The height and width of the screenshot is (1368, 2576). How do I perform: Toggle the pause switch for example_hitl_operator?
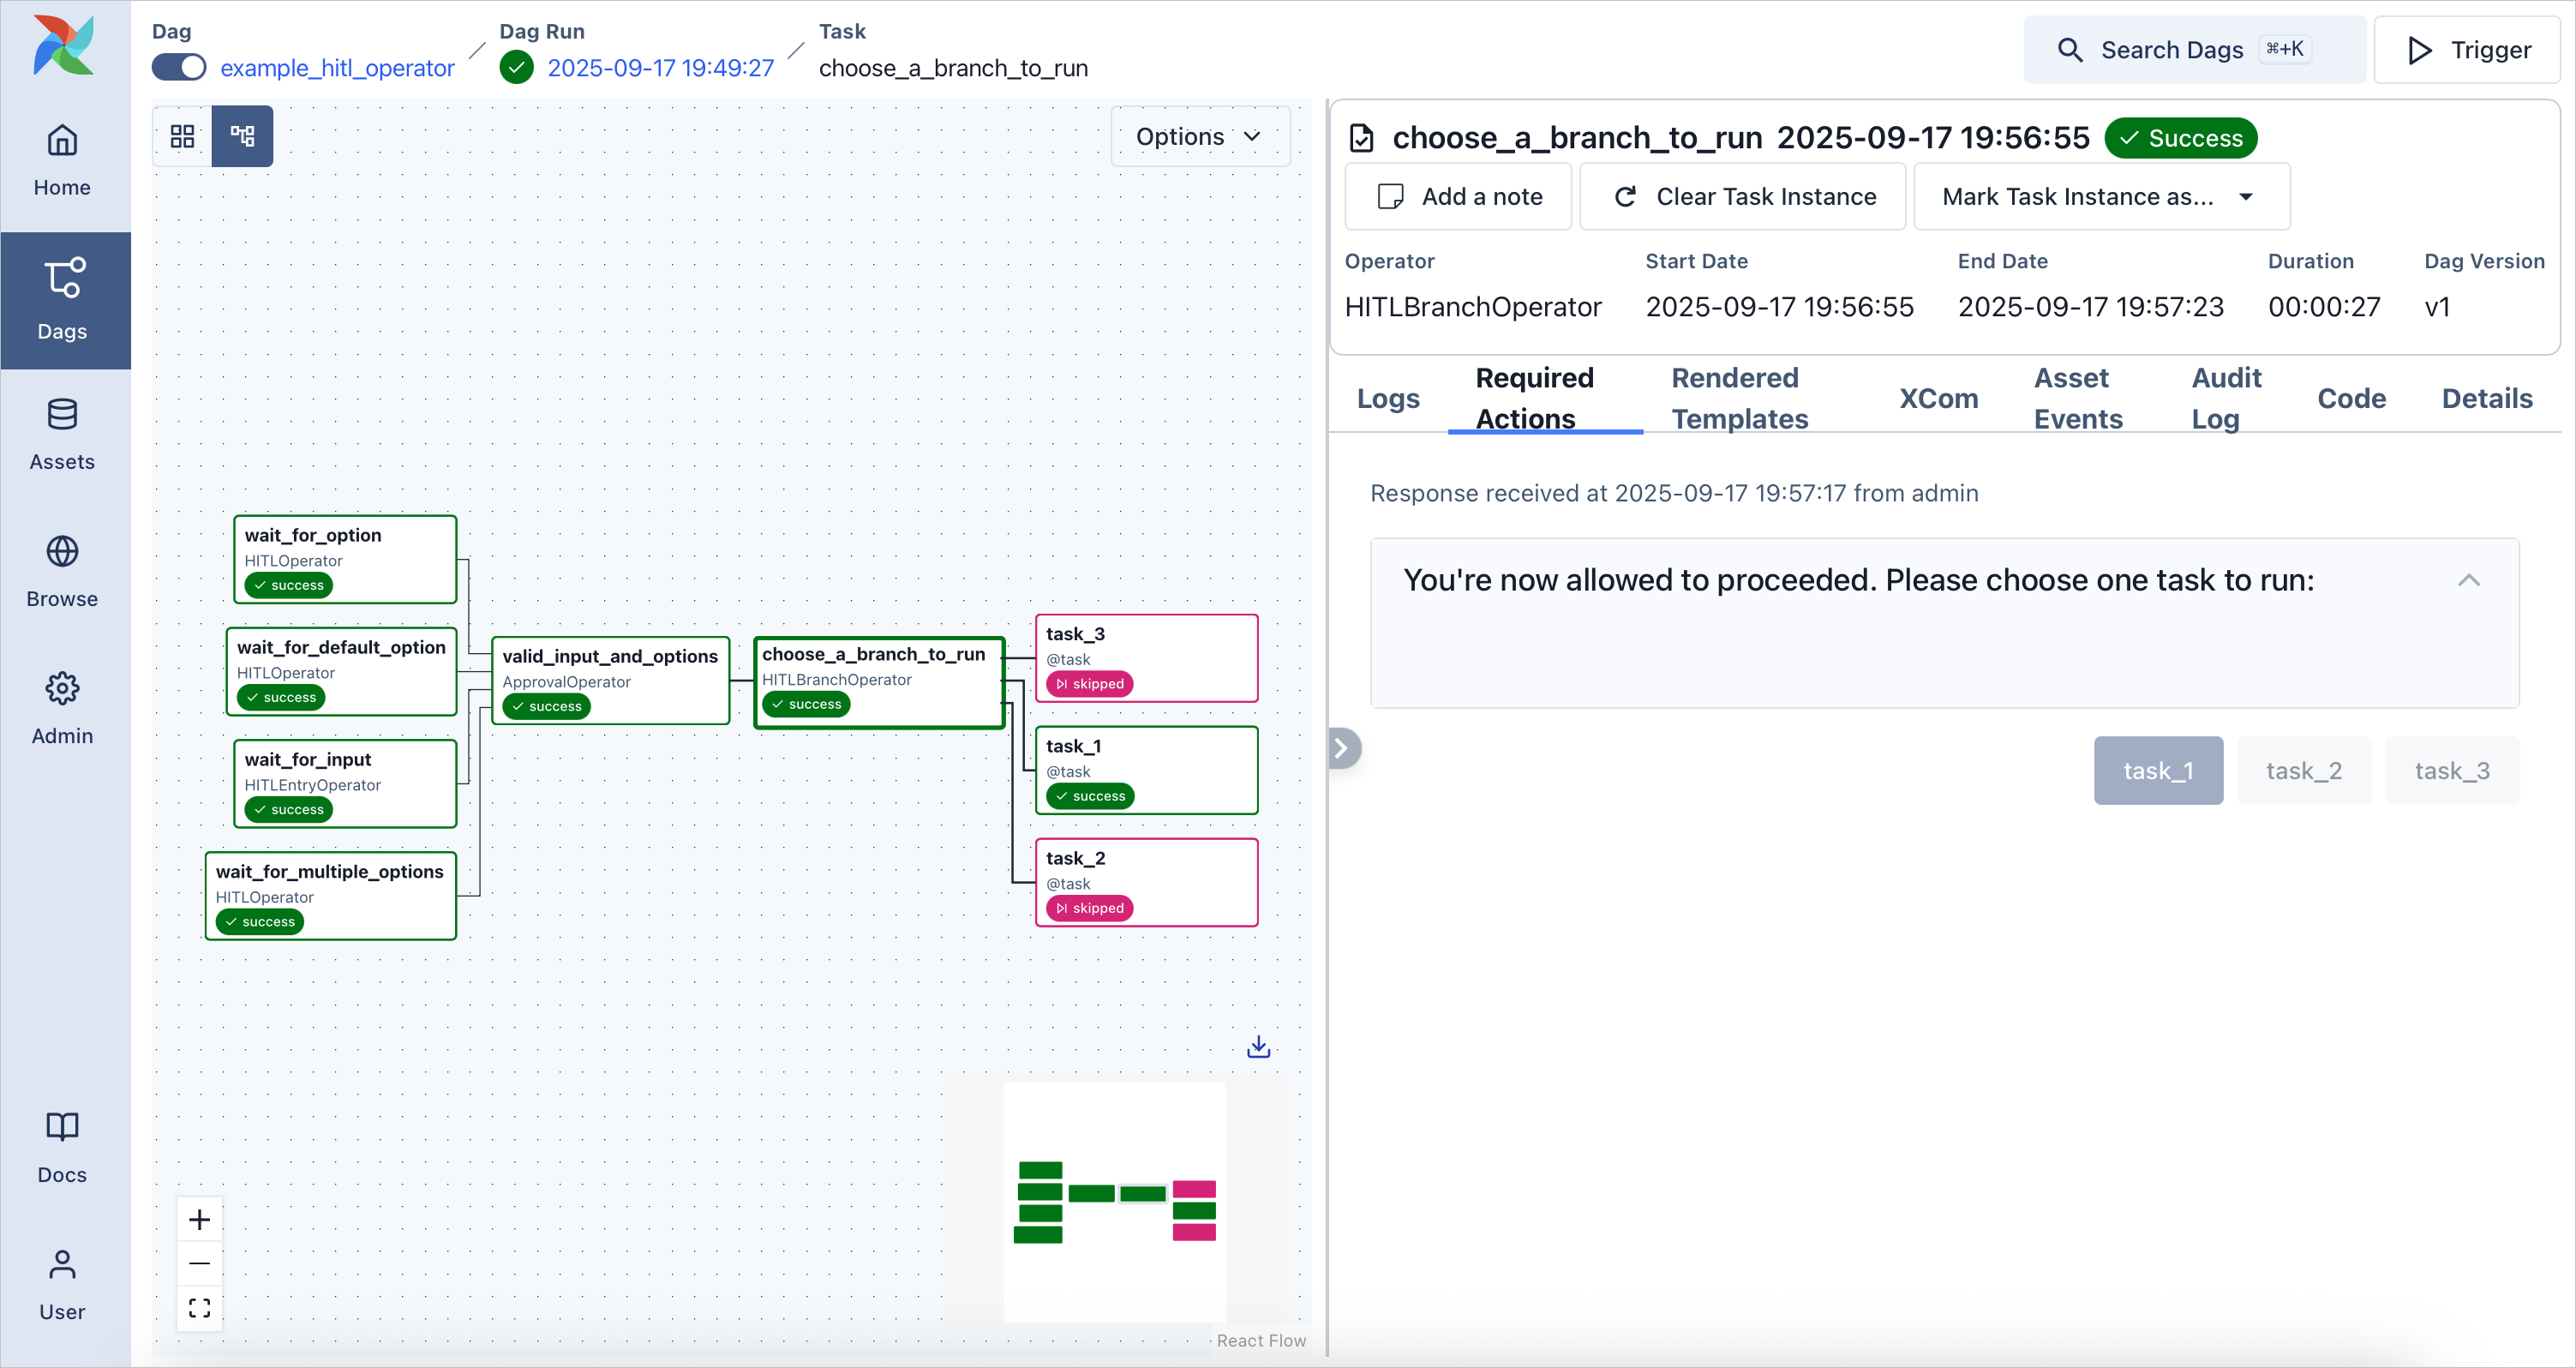(178, 67)
